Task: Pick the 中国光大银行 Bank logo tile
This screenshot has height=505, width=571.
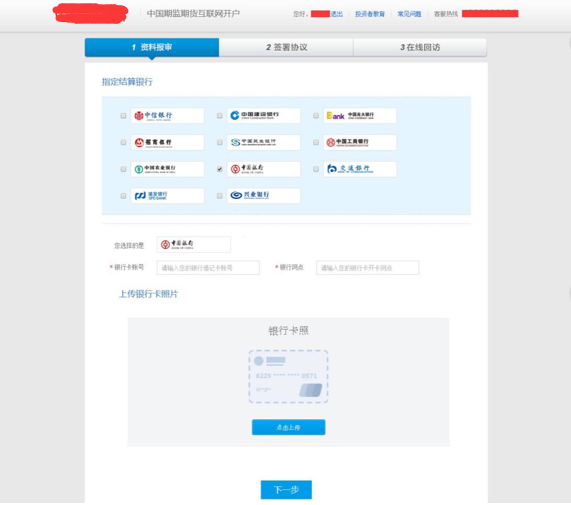Action: coord(360,115)
